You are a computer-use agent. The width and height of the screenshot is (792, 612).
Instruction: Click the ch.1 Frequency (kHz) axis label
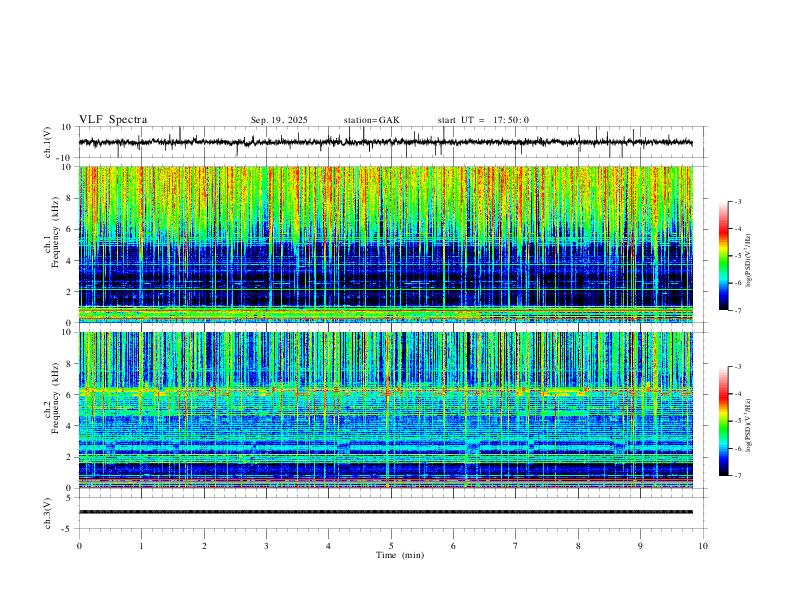(x=55, y=230)
